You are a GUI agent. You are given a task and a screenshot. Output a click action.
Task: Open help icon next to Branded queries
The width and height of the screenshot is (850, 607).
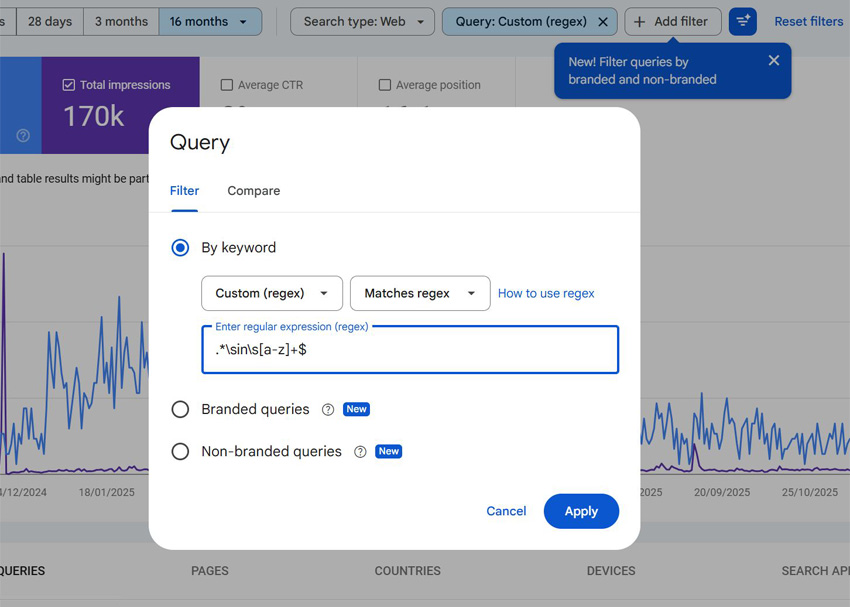click(327, 410)
